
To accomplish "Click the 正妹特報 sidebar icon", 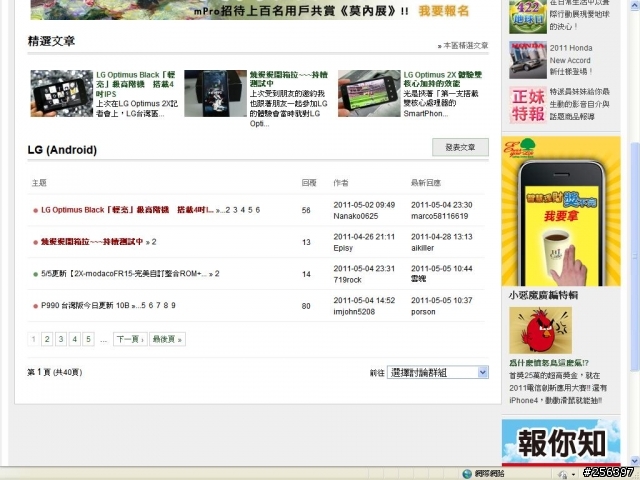I will click(528, 104).
